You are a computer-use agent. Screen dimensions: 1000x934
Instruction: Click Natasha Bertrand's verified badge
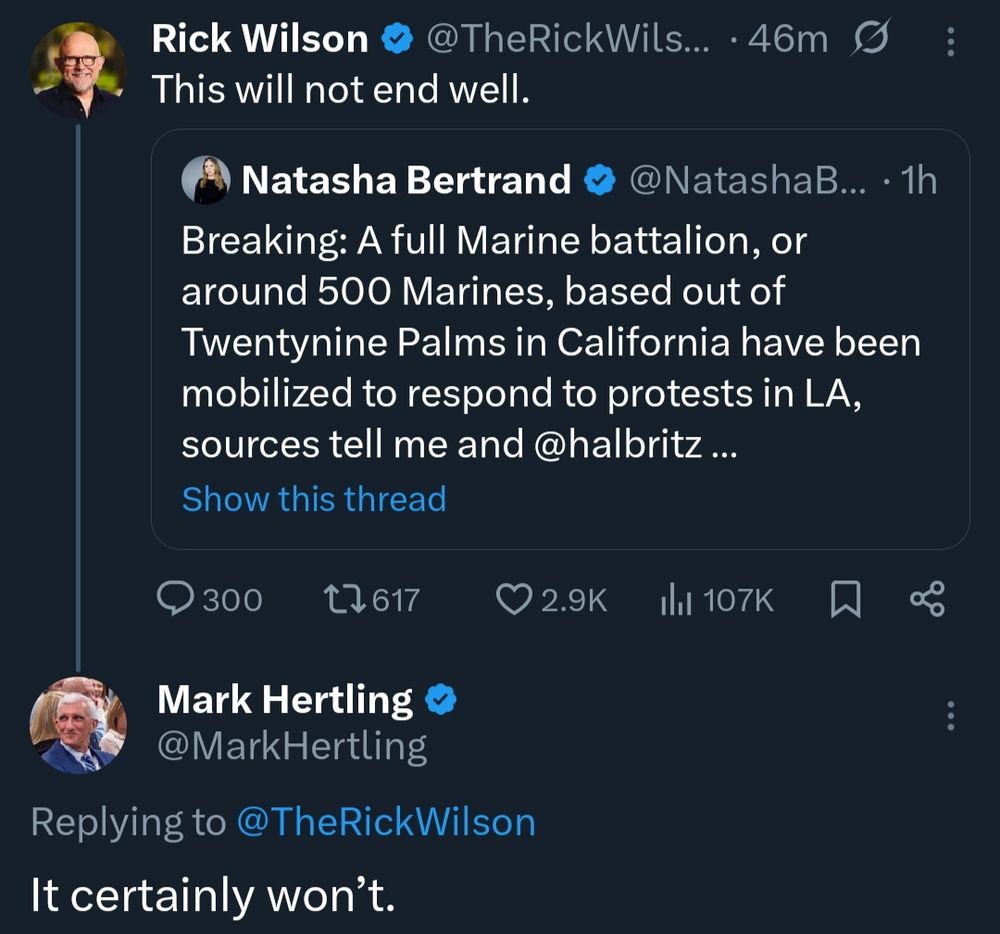click(599, 180)
